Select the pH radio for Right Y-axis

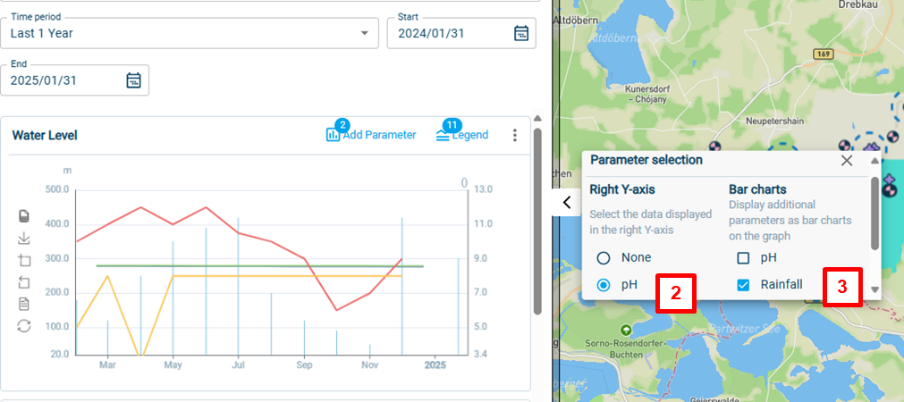(603, 285)
